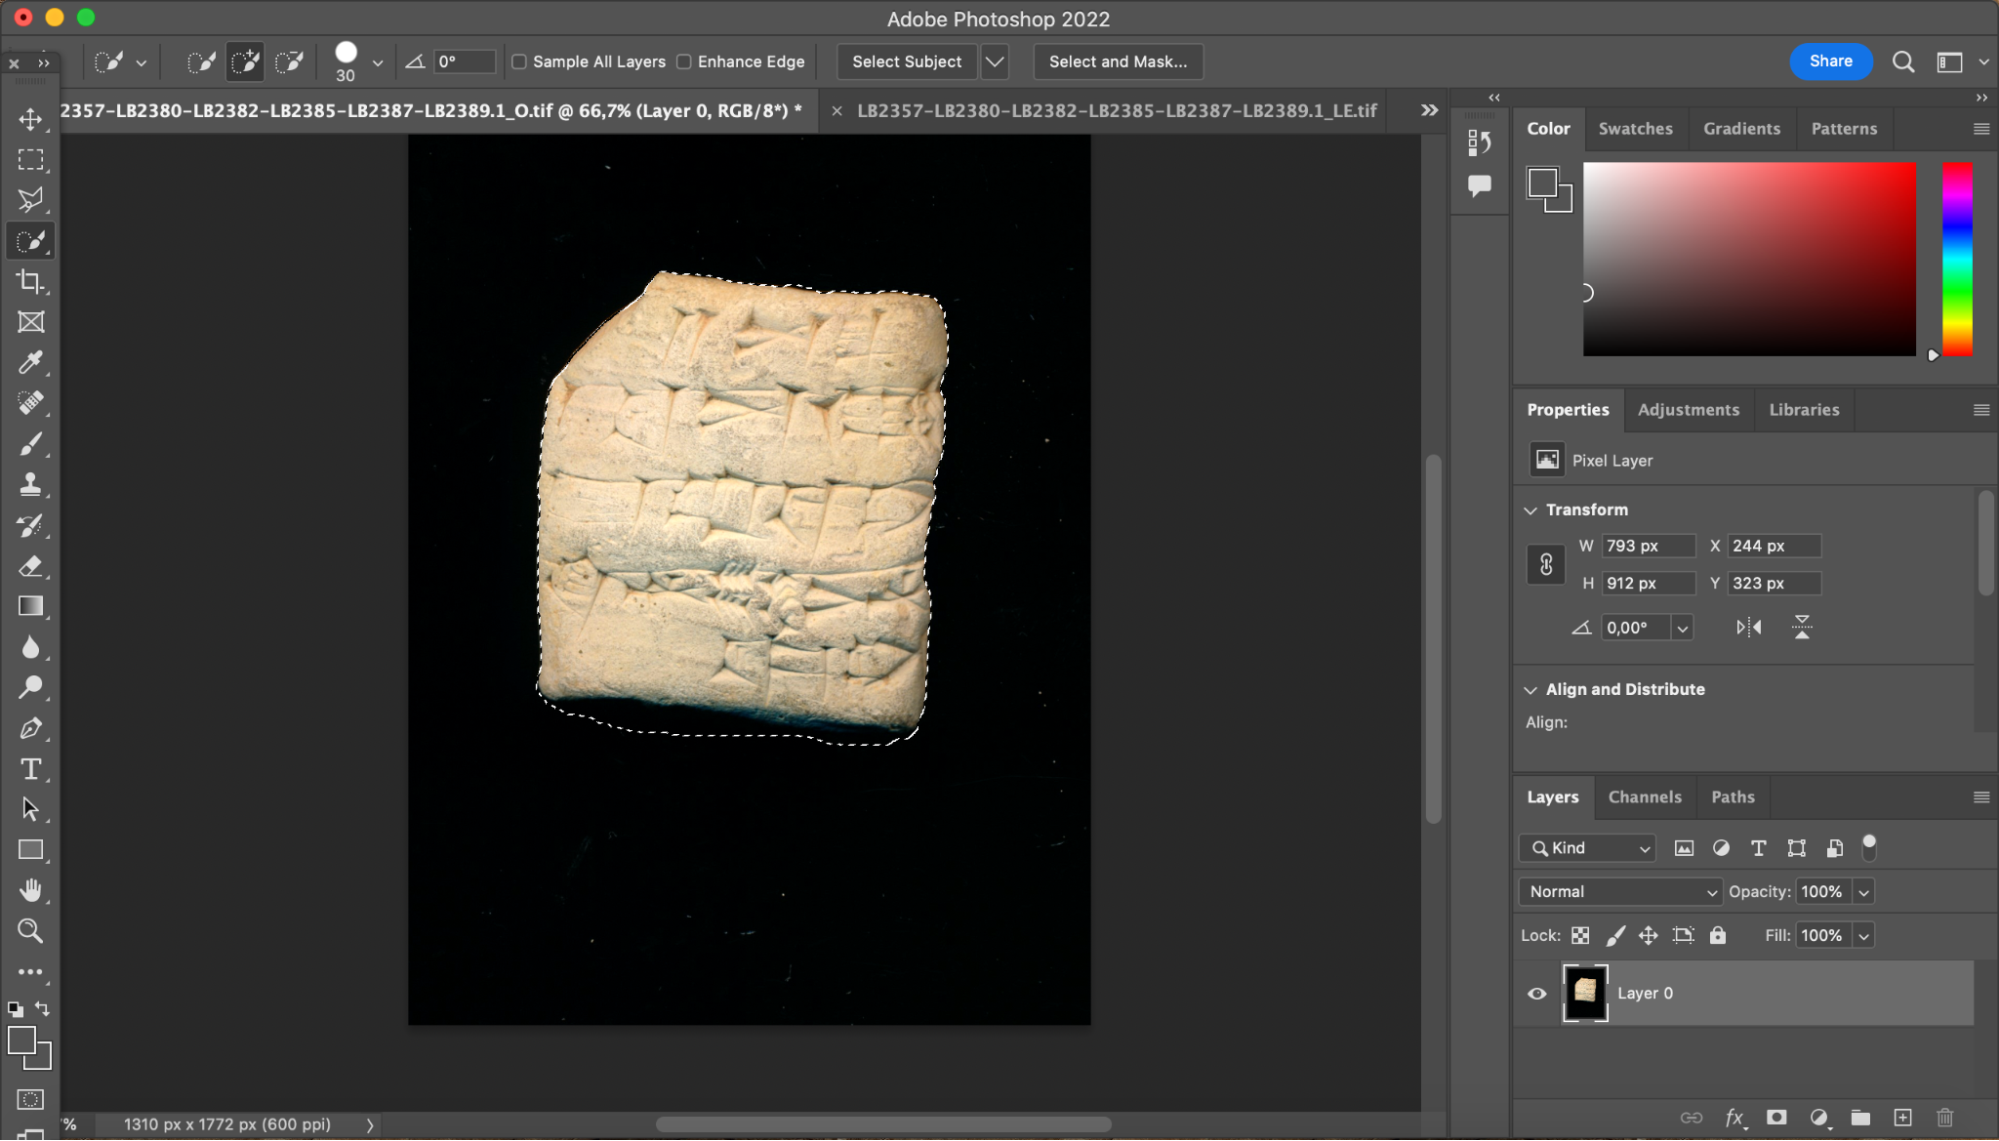The height and width of the screenshot is (1141, 1999).
Task: Toggle layer filtering on/off switch
Action: 1869,848
